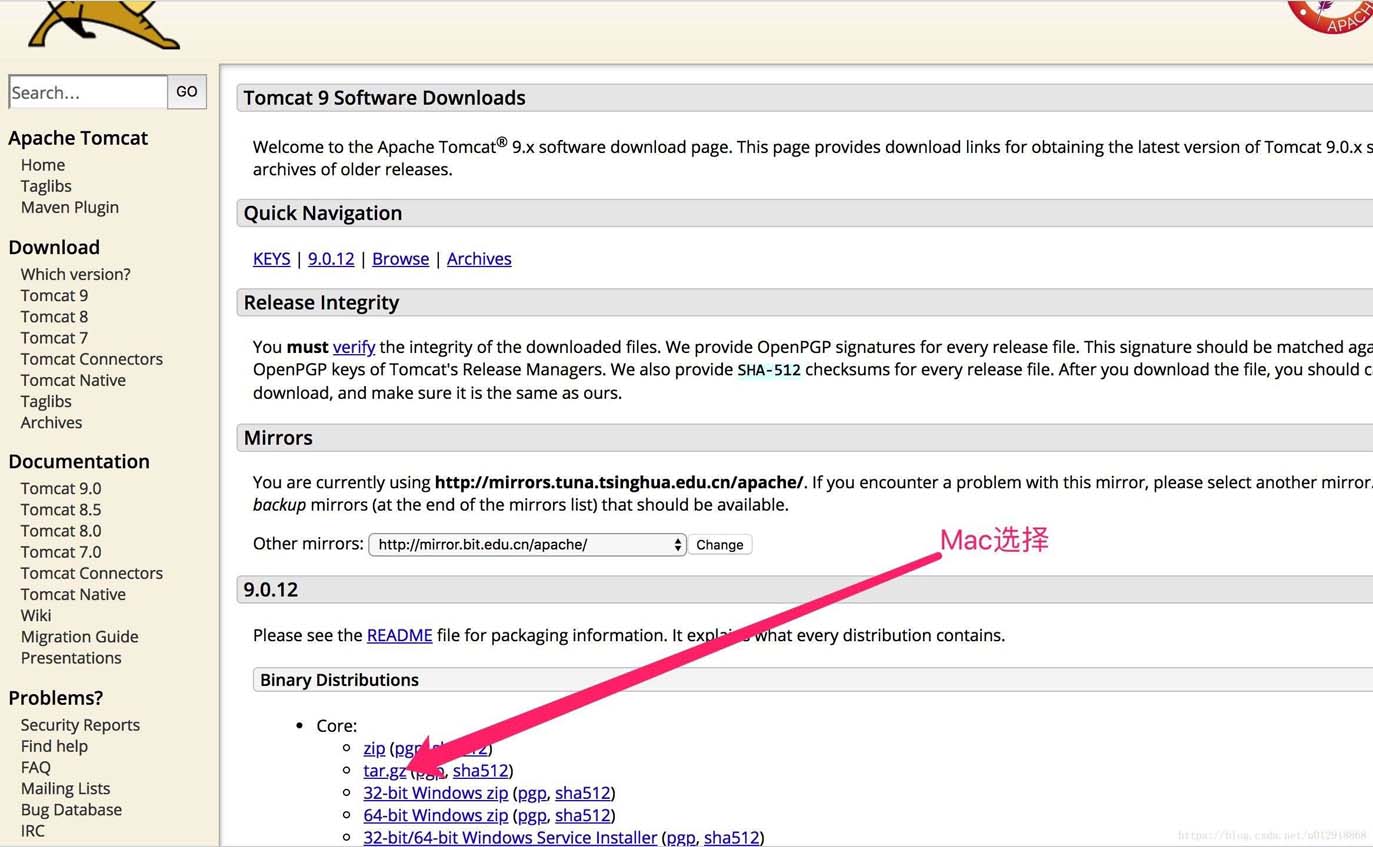Open the Other mirrors dropdown
The width and height of the screenshot is (1373, 847).
coord(527,545)
